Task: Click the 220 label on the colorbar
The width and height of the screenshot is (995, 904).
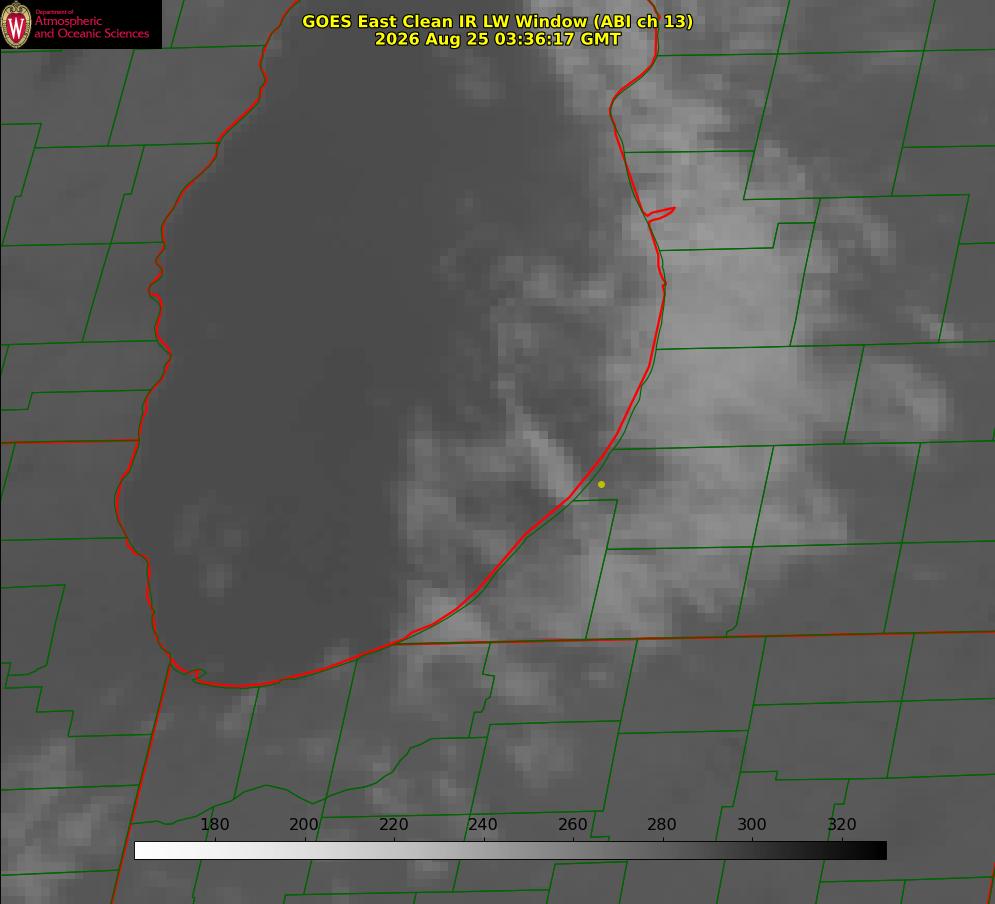Action: [x=393, y=824]
